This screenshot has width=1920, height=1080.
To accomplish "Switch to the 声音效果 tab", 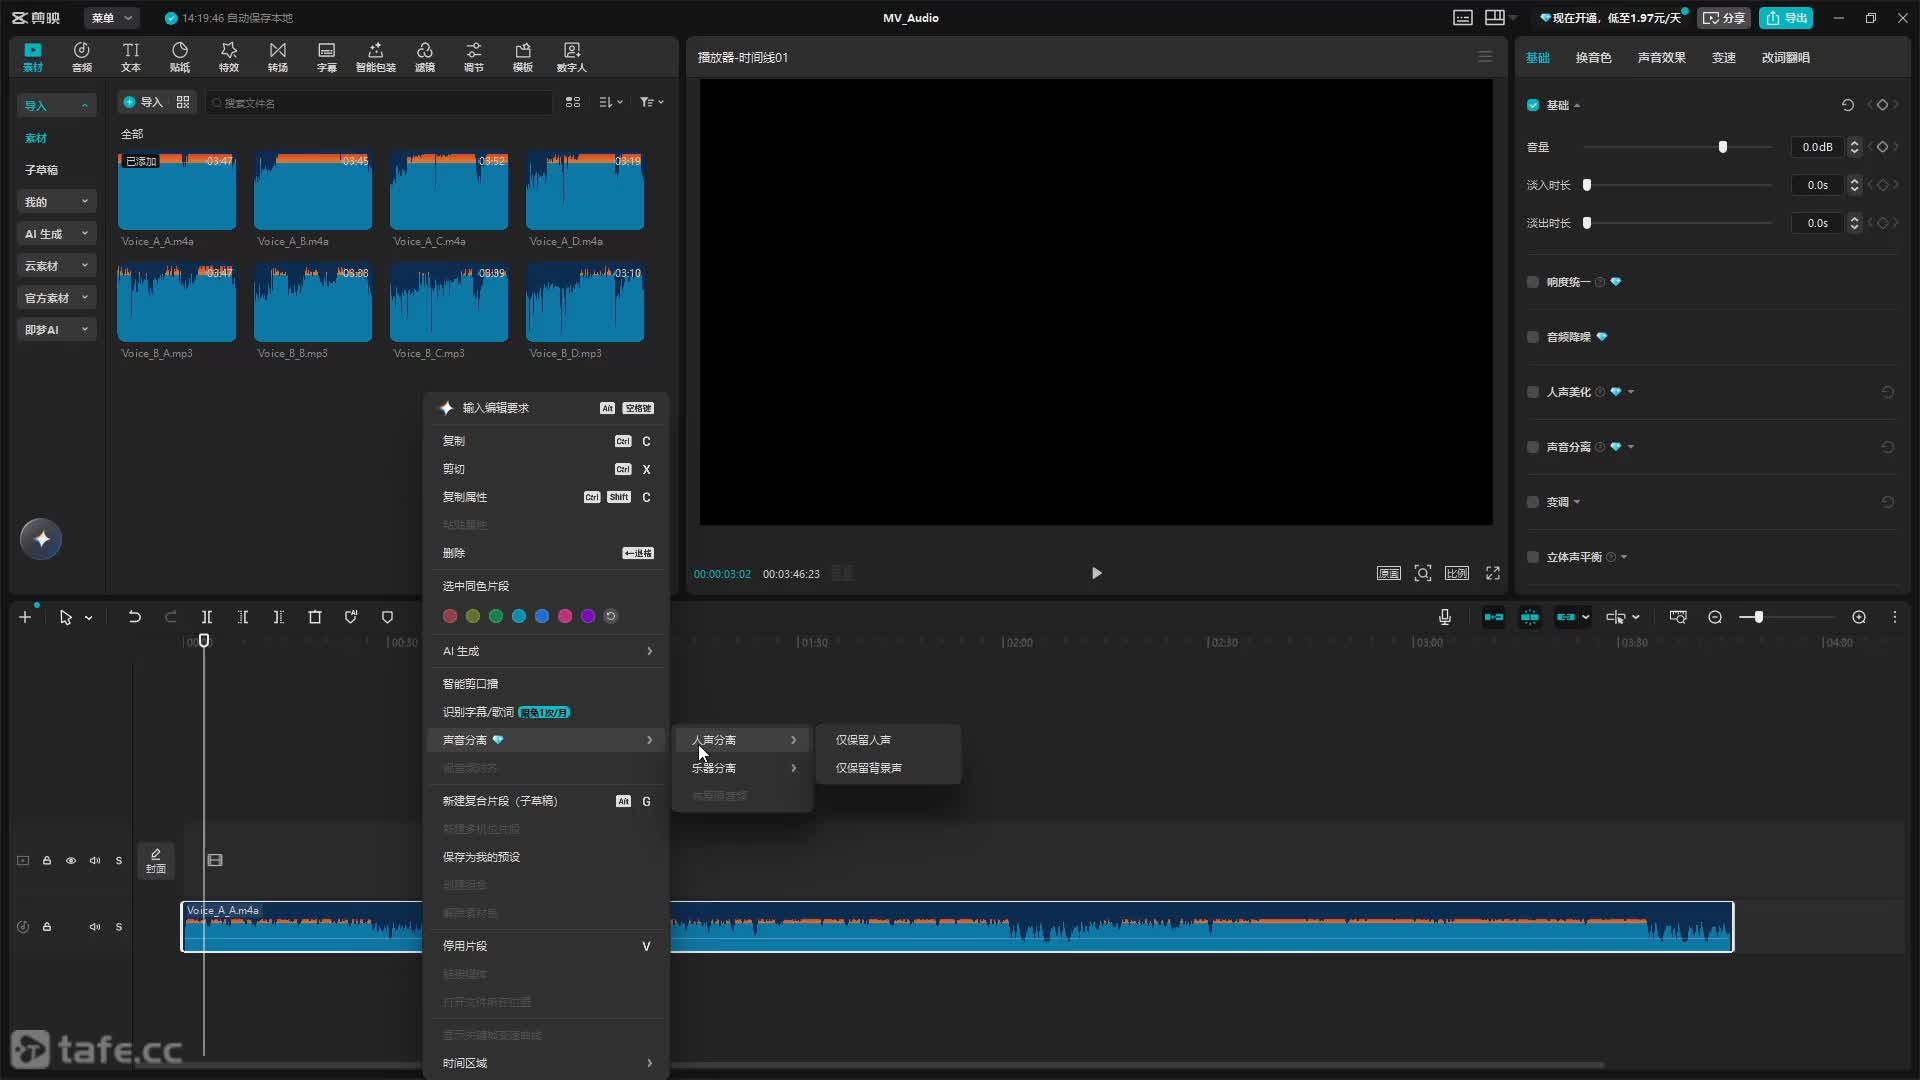I will click(x=1661, y=57).
